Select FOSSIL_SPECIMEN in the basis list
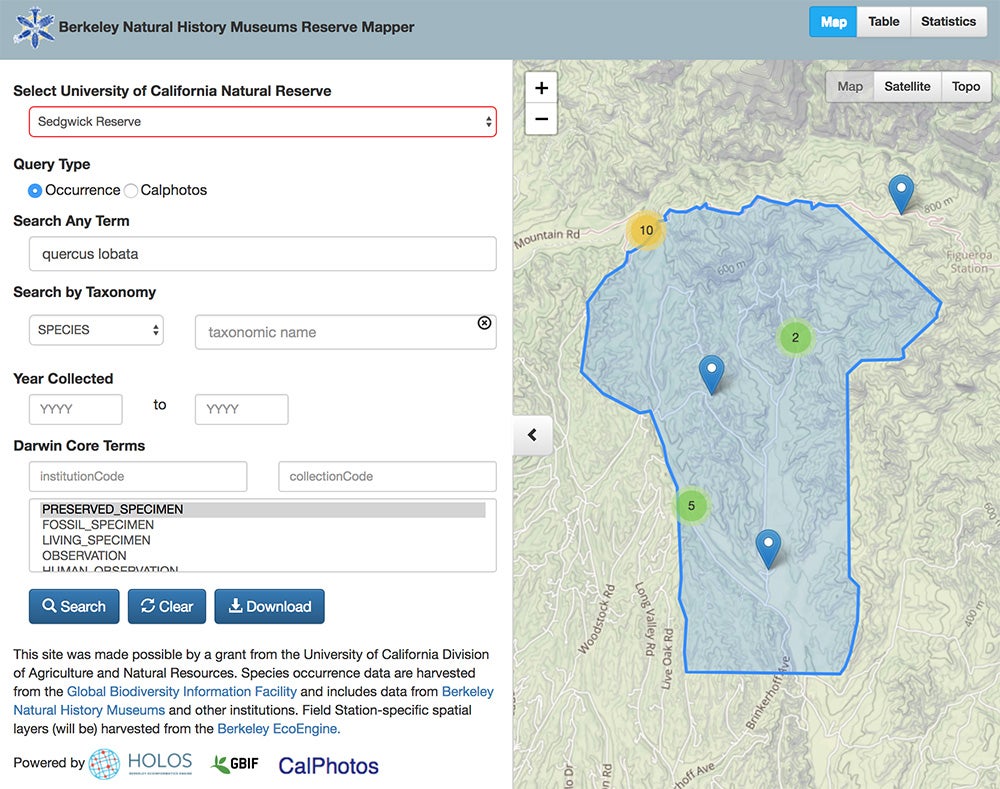Screen dimensions: 1000x789 96,524
